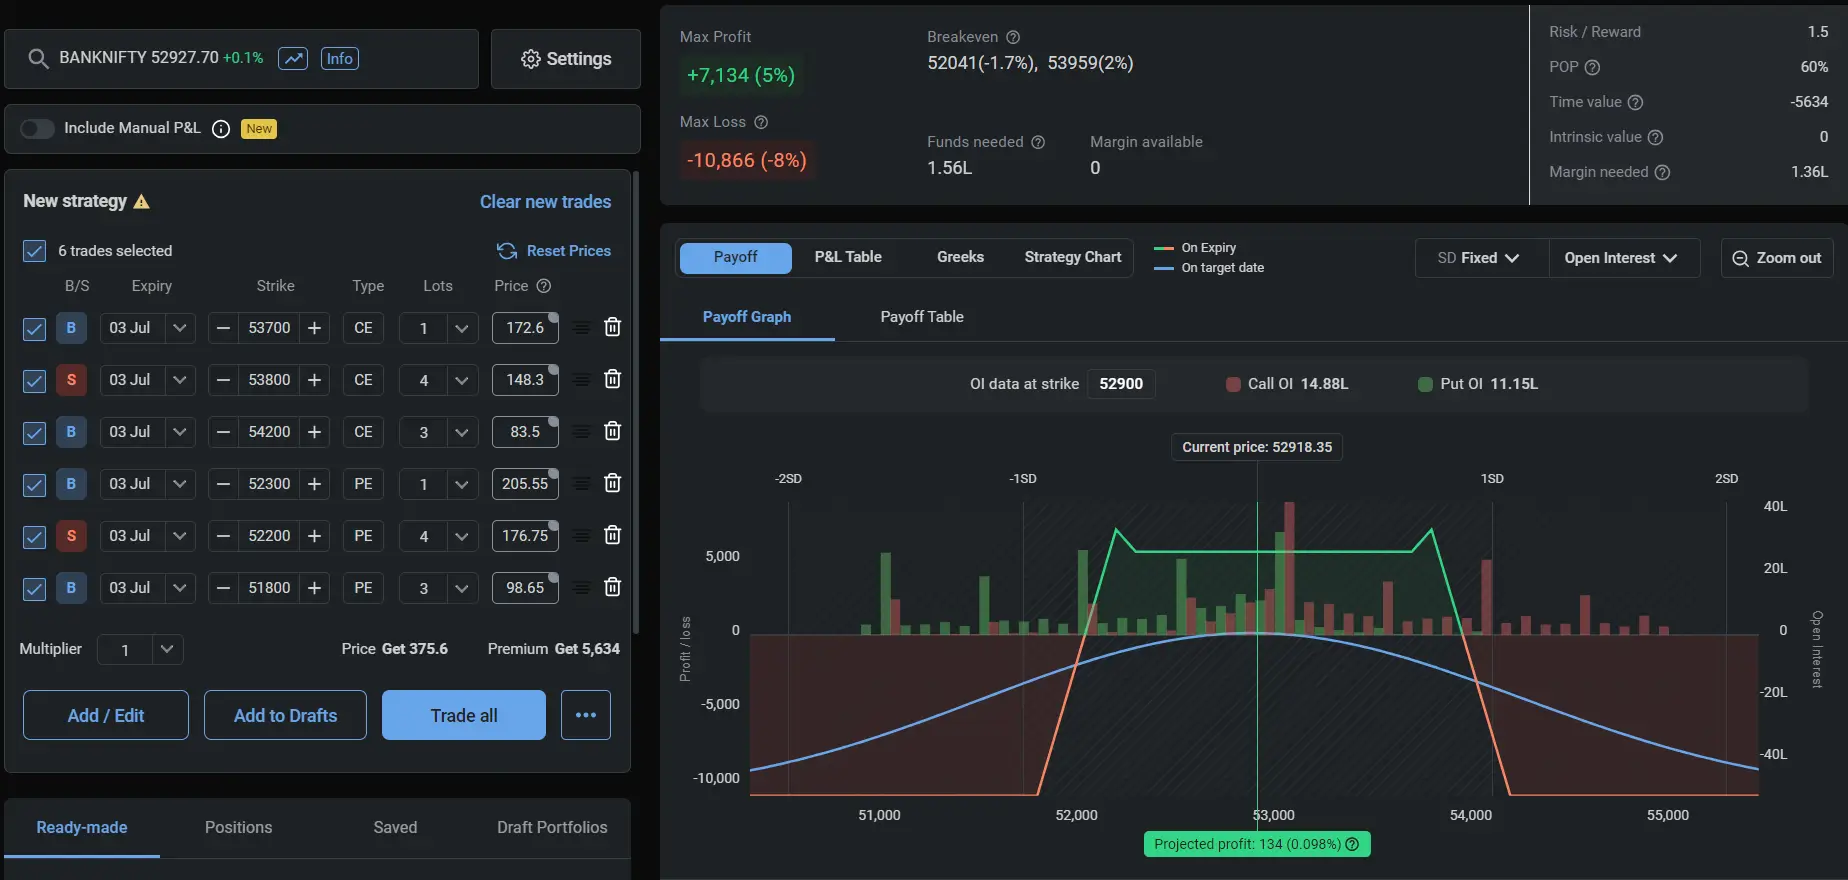Select the Payoff Table sub-tab
The image size is (1848, 880).
[x=922, y=317]
